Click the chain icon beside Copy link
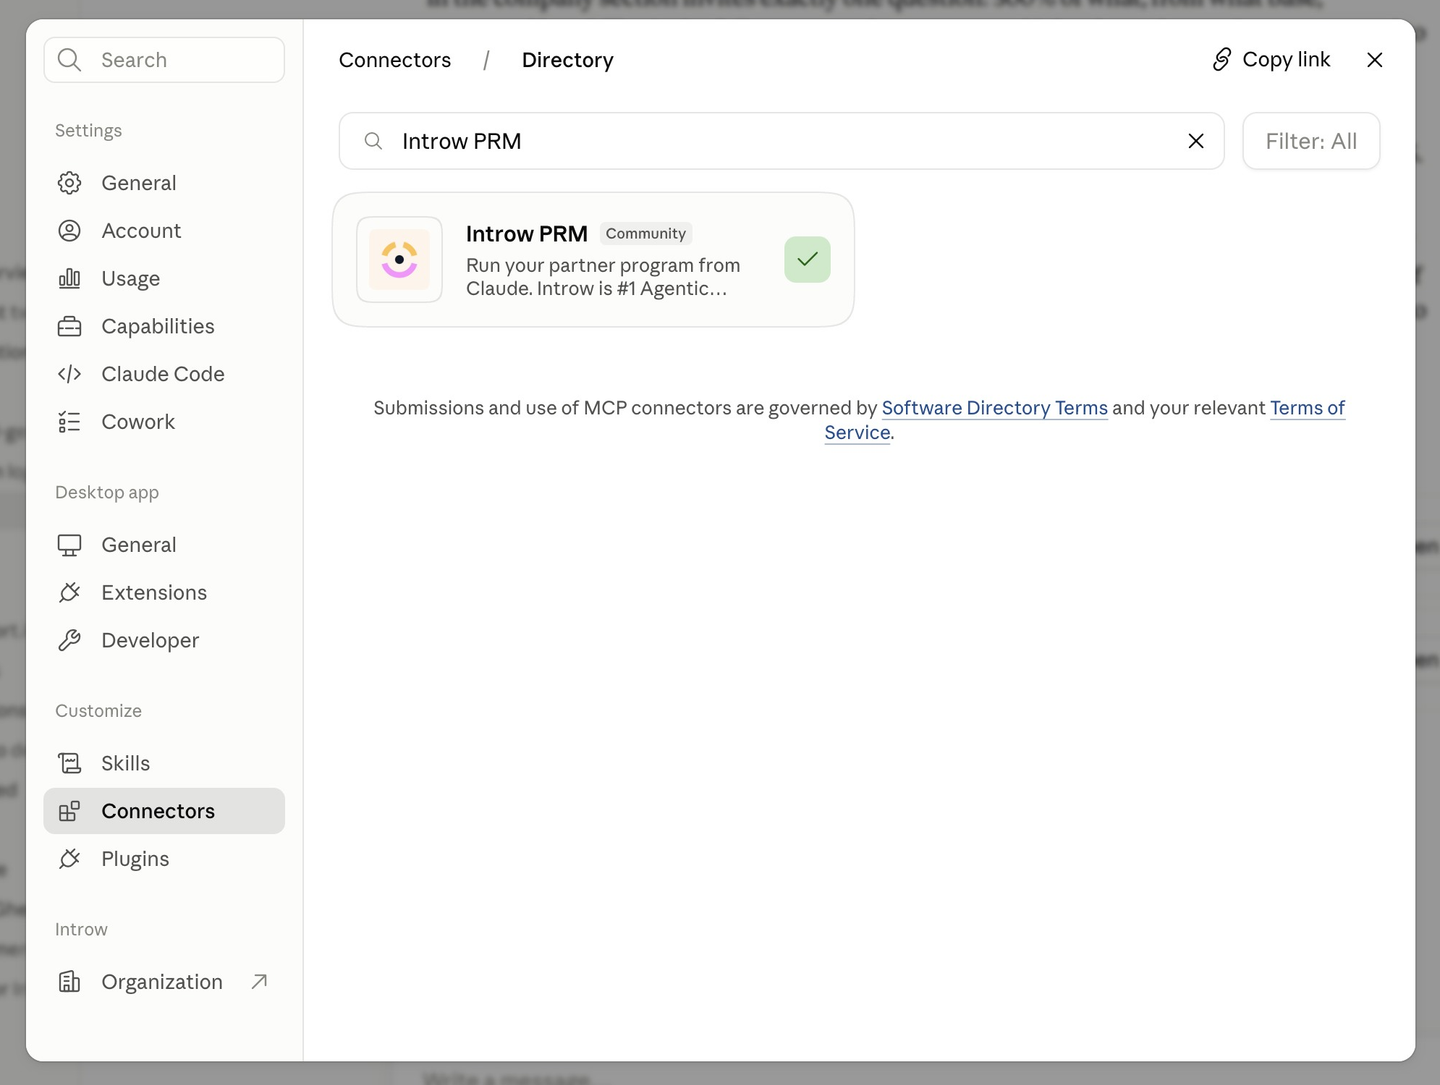1440x1085 pixels. 1221,60
